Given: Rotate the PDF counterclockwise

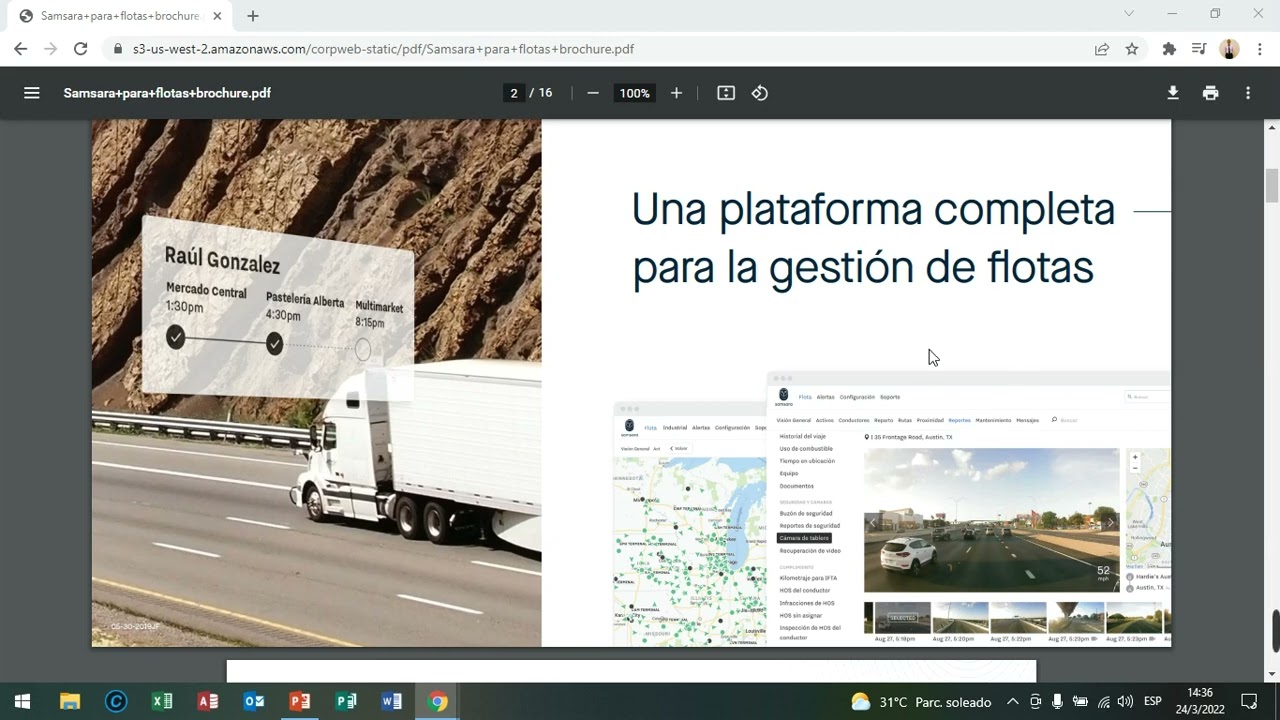Looking at the screenshot, I should coord(760,93).
